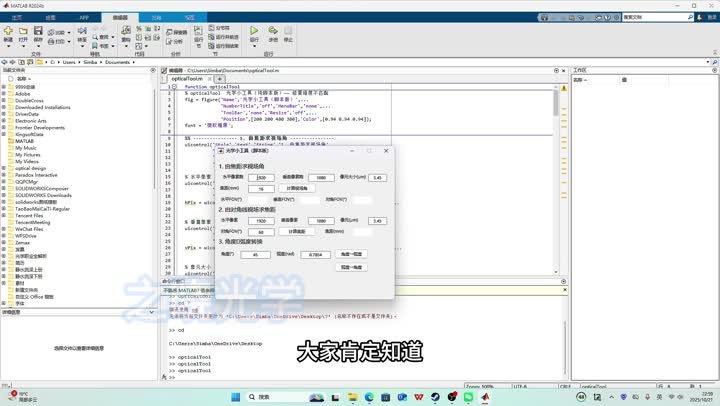This screenshot has width=720, height=406.
Task: Click the Open folder icon in the ribbon
Action: click(x=23, y=31)
